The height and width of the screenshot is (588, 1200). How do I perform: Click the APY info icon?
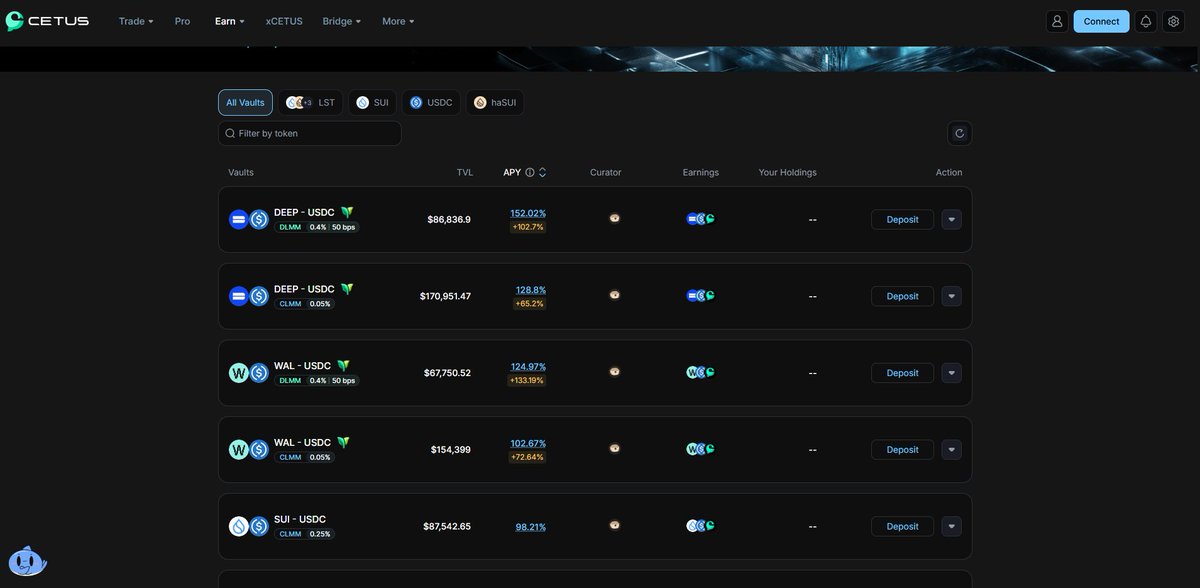point(530,172)
